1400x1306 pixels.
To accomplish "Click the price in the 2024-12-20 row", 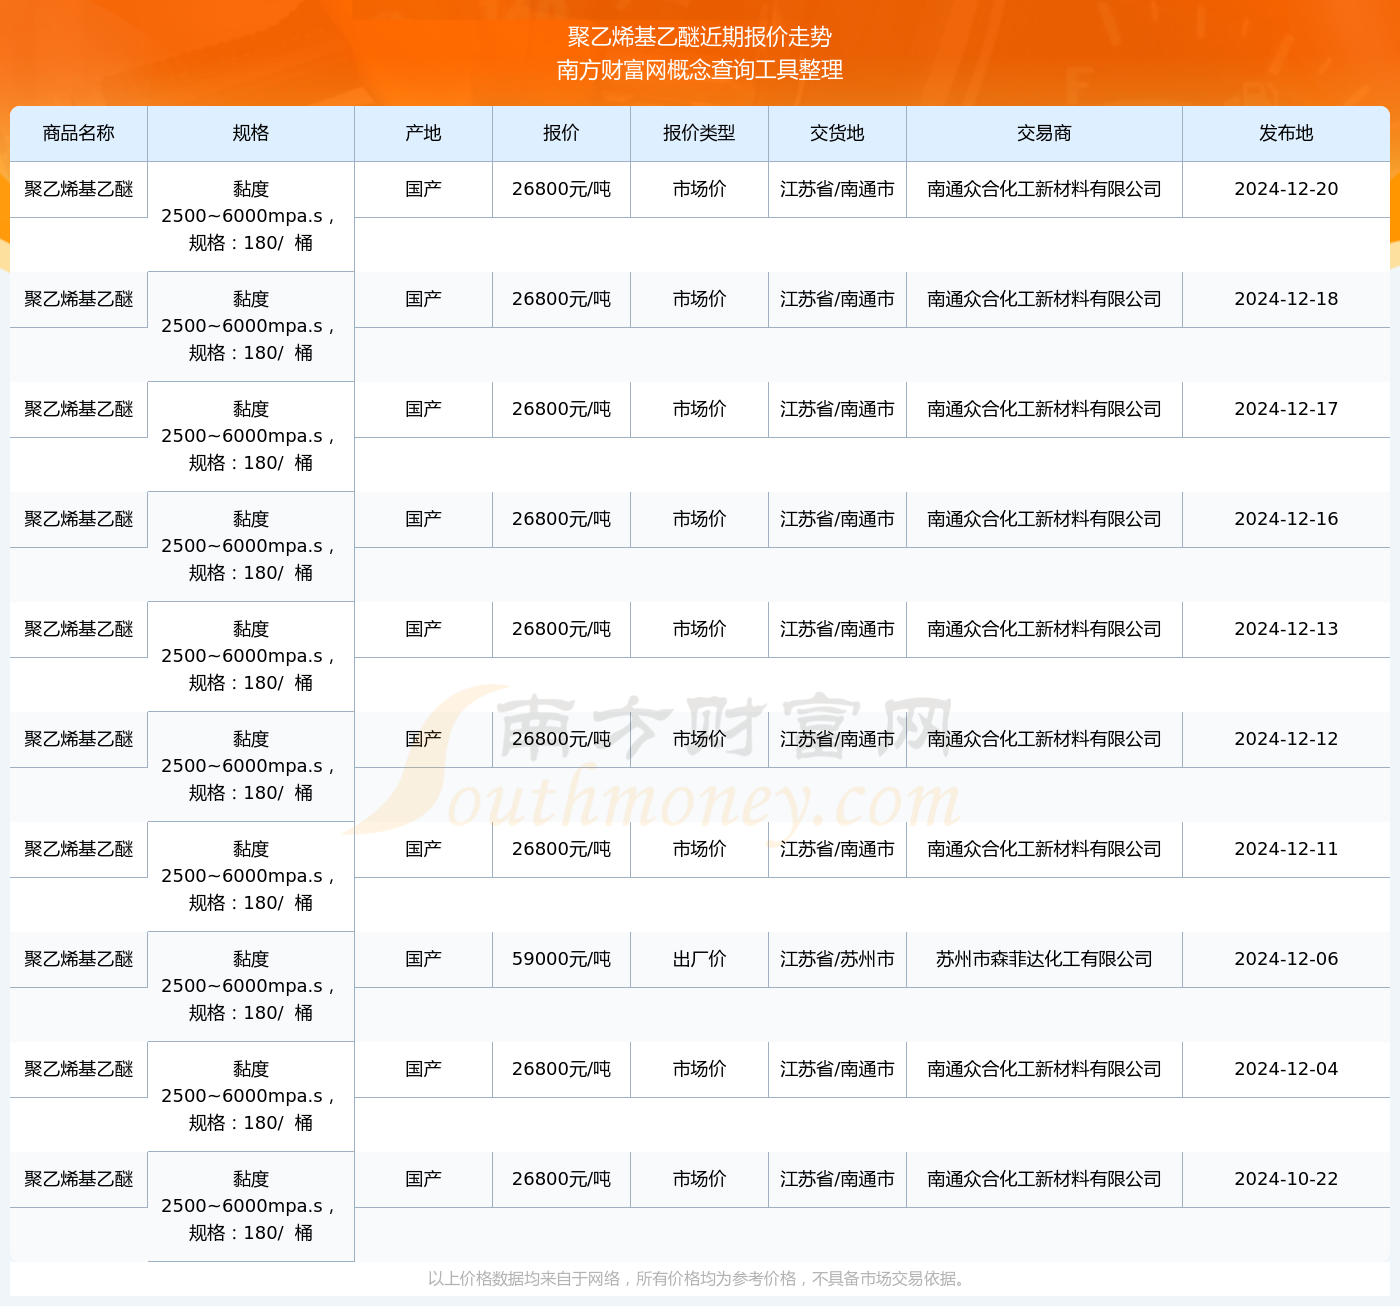I will (x=561, y=189).
